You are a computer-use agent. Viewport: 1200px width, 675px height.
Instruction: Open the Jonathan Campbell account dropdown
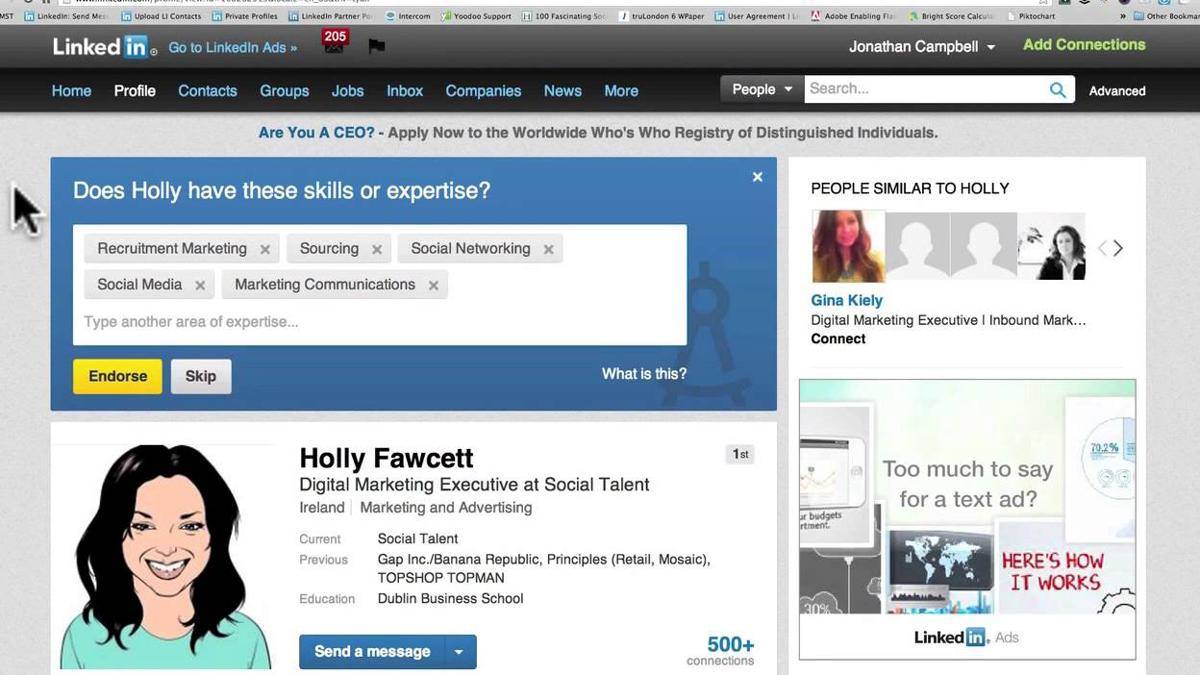click(x=921, y=47)
